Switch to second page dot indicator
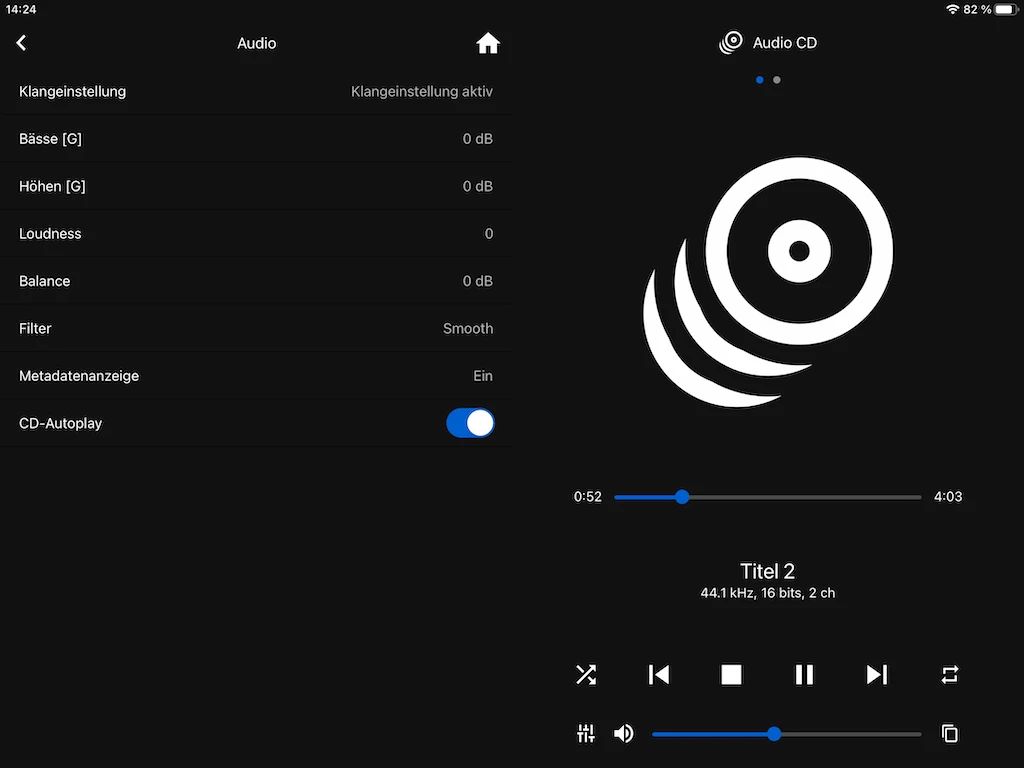Screen dimensions: 1024x768 [777, 80]
